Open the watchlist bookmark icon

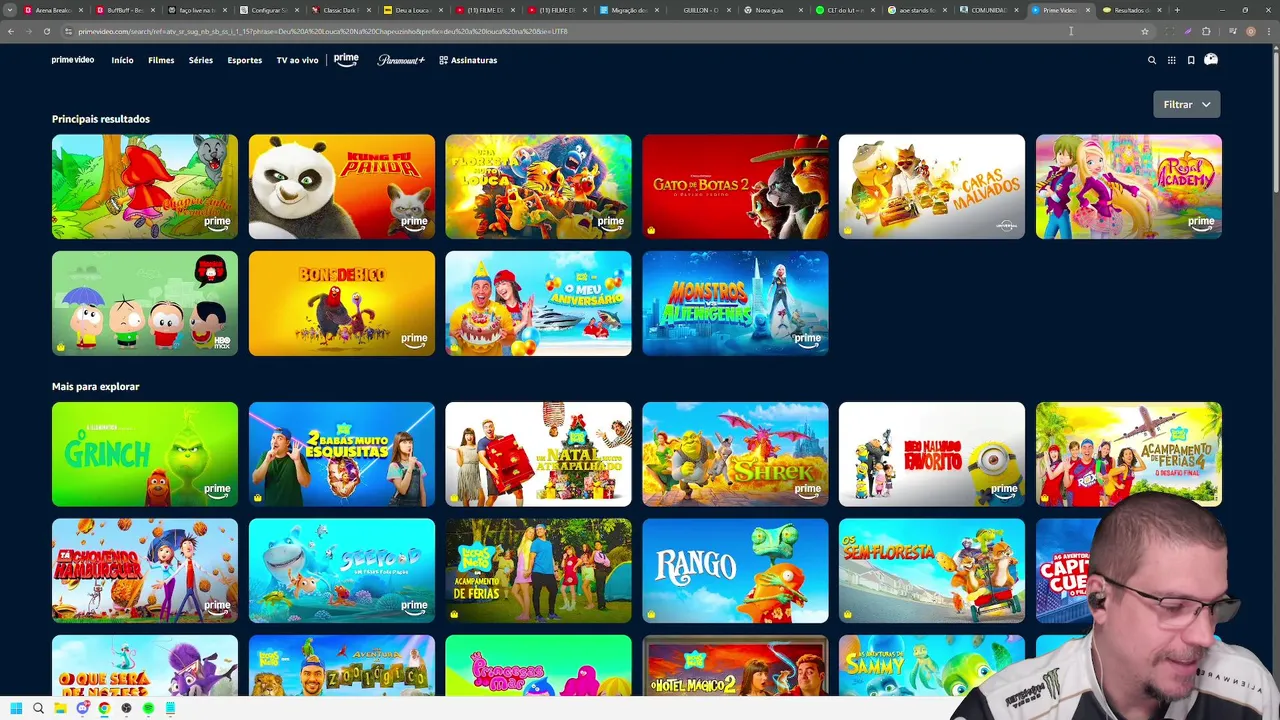pyautogui.click(x=1191, y=60)
